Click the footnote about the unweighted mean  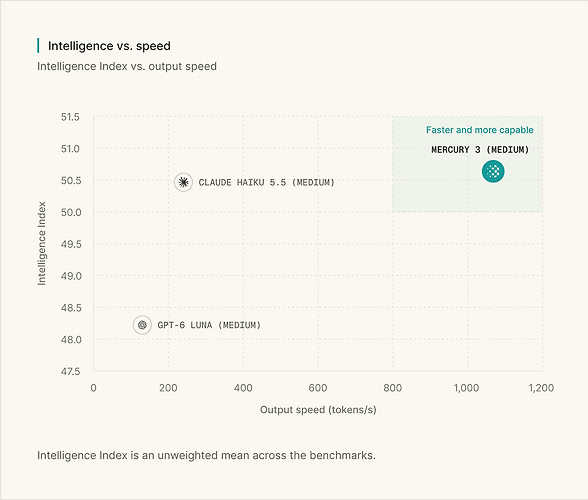[206, 455]
